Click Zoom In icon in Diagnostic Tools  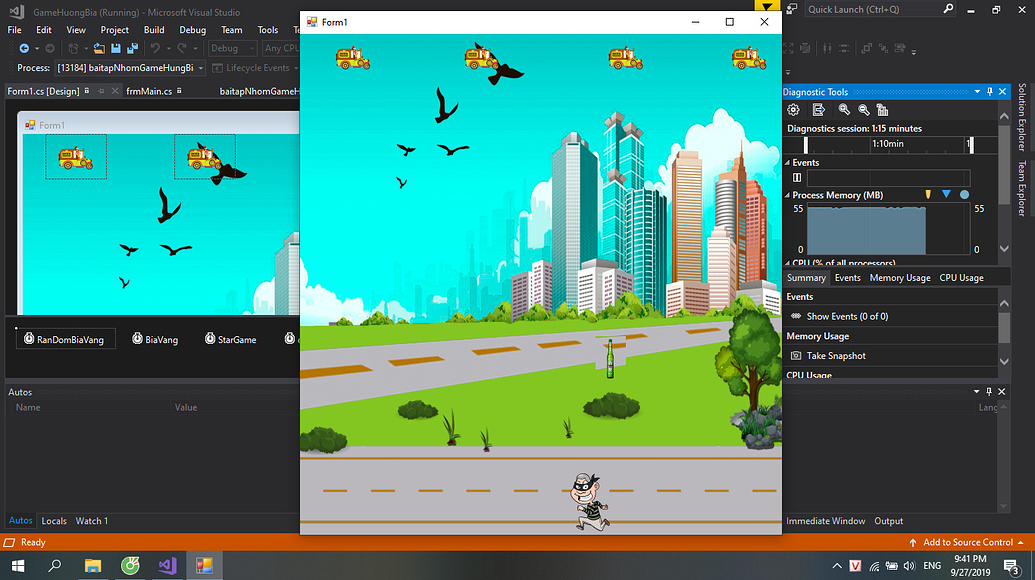point(845,110)
